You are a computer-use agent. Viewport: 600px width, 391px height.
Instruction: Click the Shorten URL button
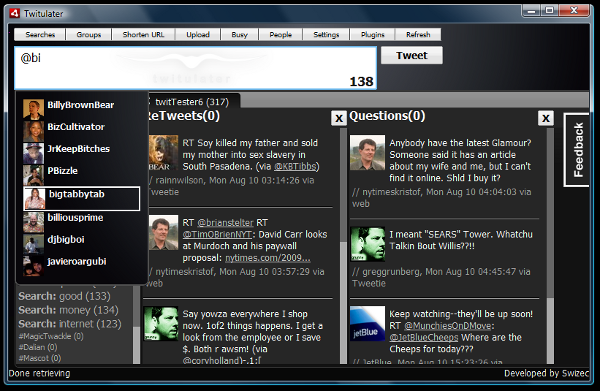click(x=143, y=34)
